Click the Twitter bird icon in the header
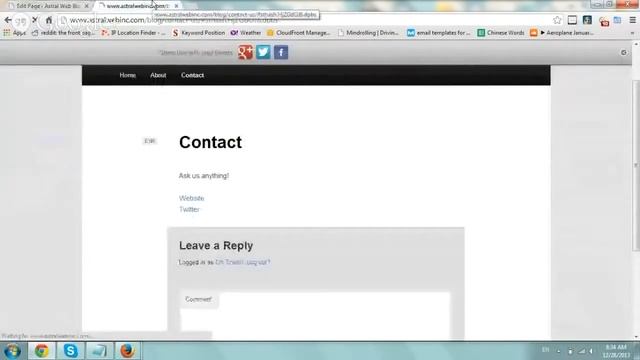Screen dimensions: 640x360 point(263,52)
